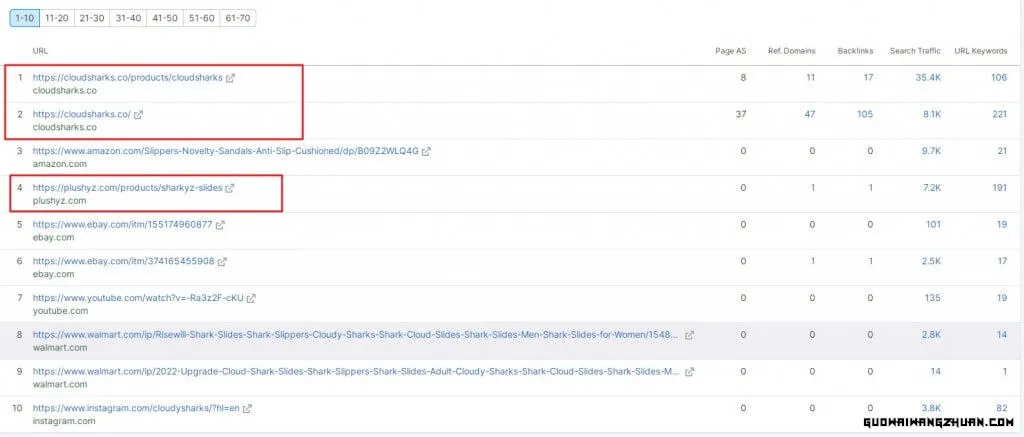Open the ebay.com/itm/155174960877 link
The width and height of the screenshot is (1024, 437).
click(x=123, y=225)
